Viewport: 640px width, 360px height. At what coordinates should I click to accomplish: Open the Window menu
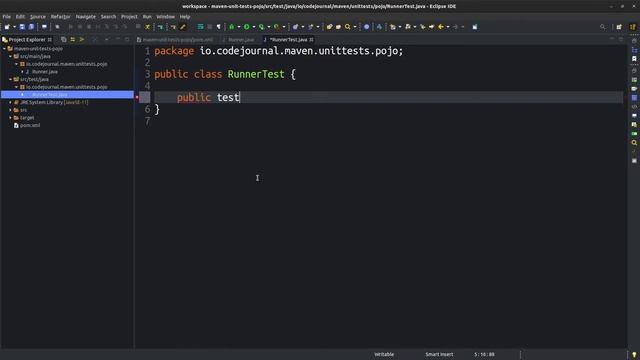165,17
